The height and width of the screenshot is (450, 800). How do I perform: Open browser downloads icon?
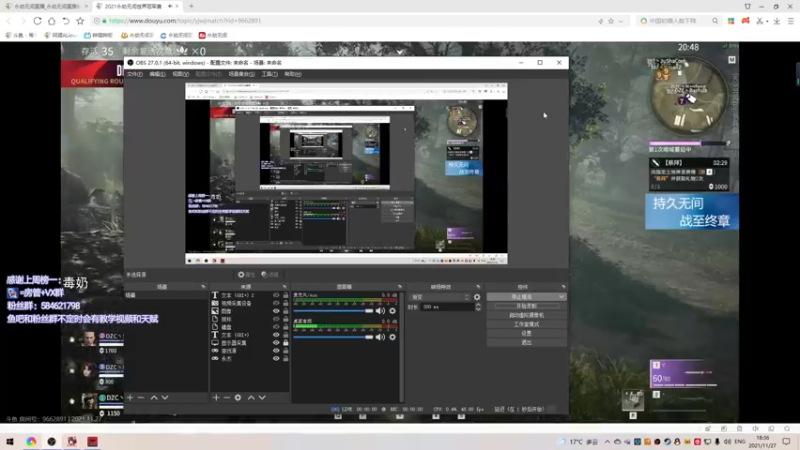(777, 21)
